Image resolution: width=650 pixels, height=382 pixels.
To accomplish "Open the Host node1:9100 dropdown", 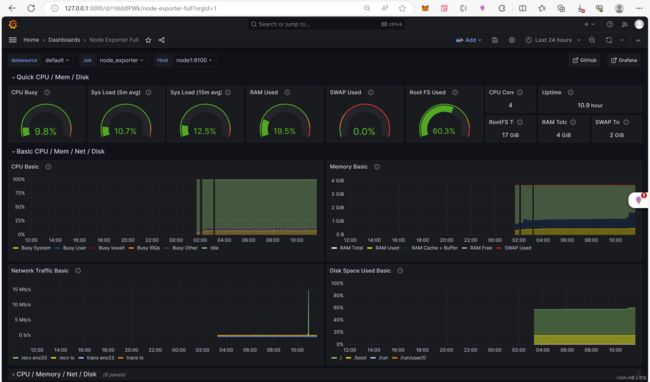I will point(194,60).
